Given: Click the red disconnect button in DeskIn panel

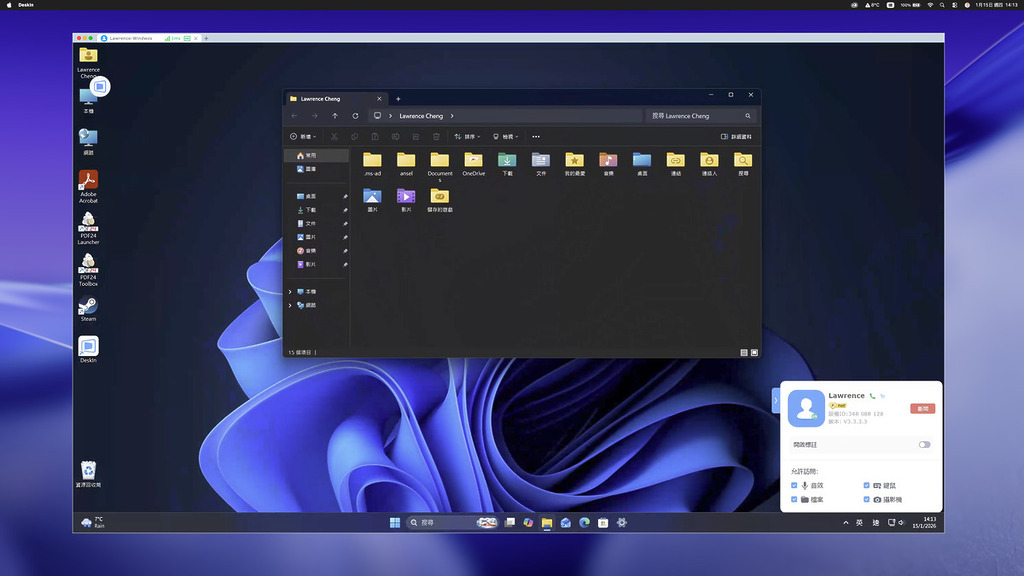Looking at the screenshot, I should pyautogui.click(x=922, y=408).
